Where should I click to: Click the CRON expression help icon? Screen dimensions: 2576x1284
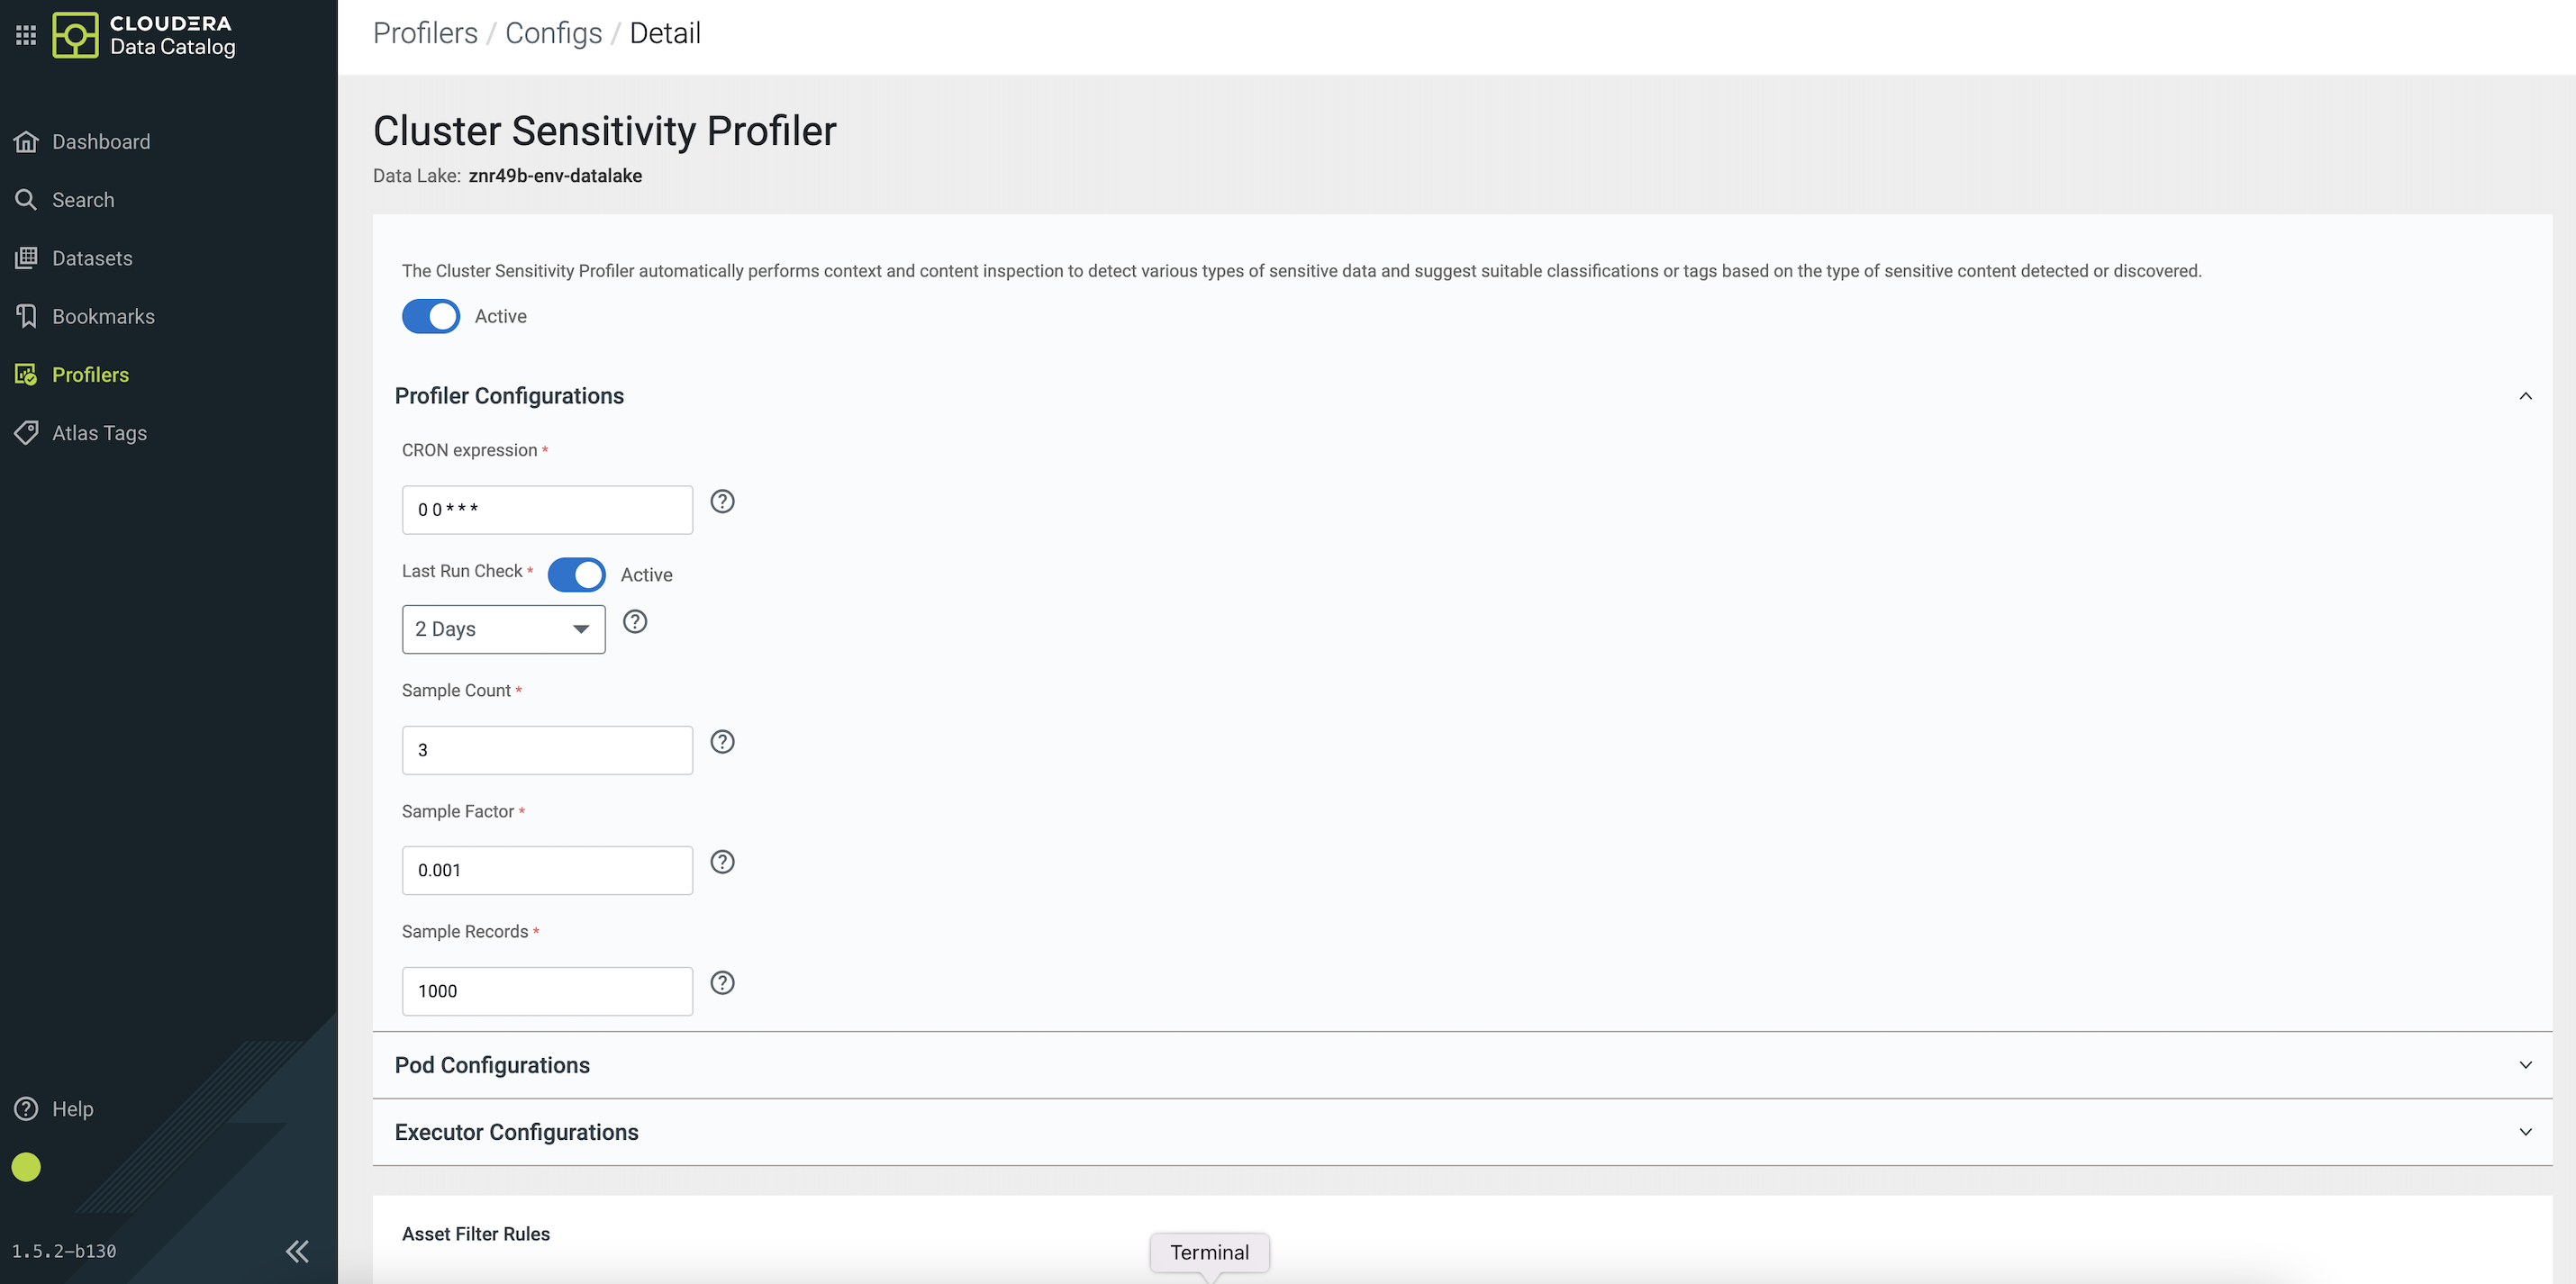[x=722, y=501]
